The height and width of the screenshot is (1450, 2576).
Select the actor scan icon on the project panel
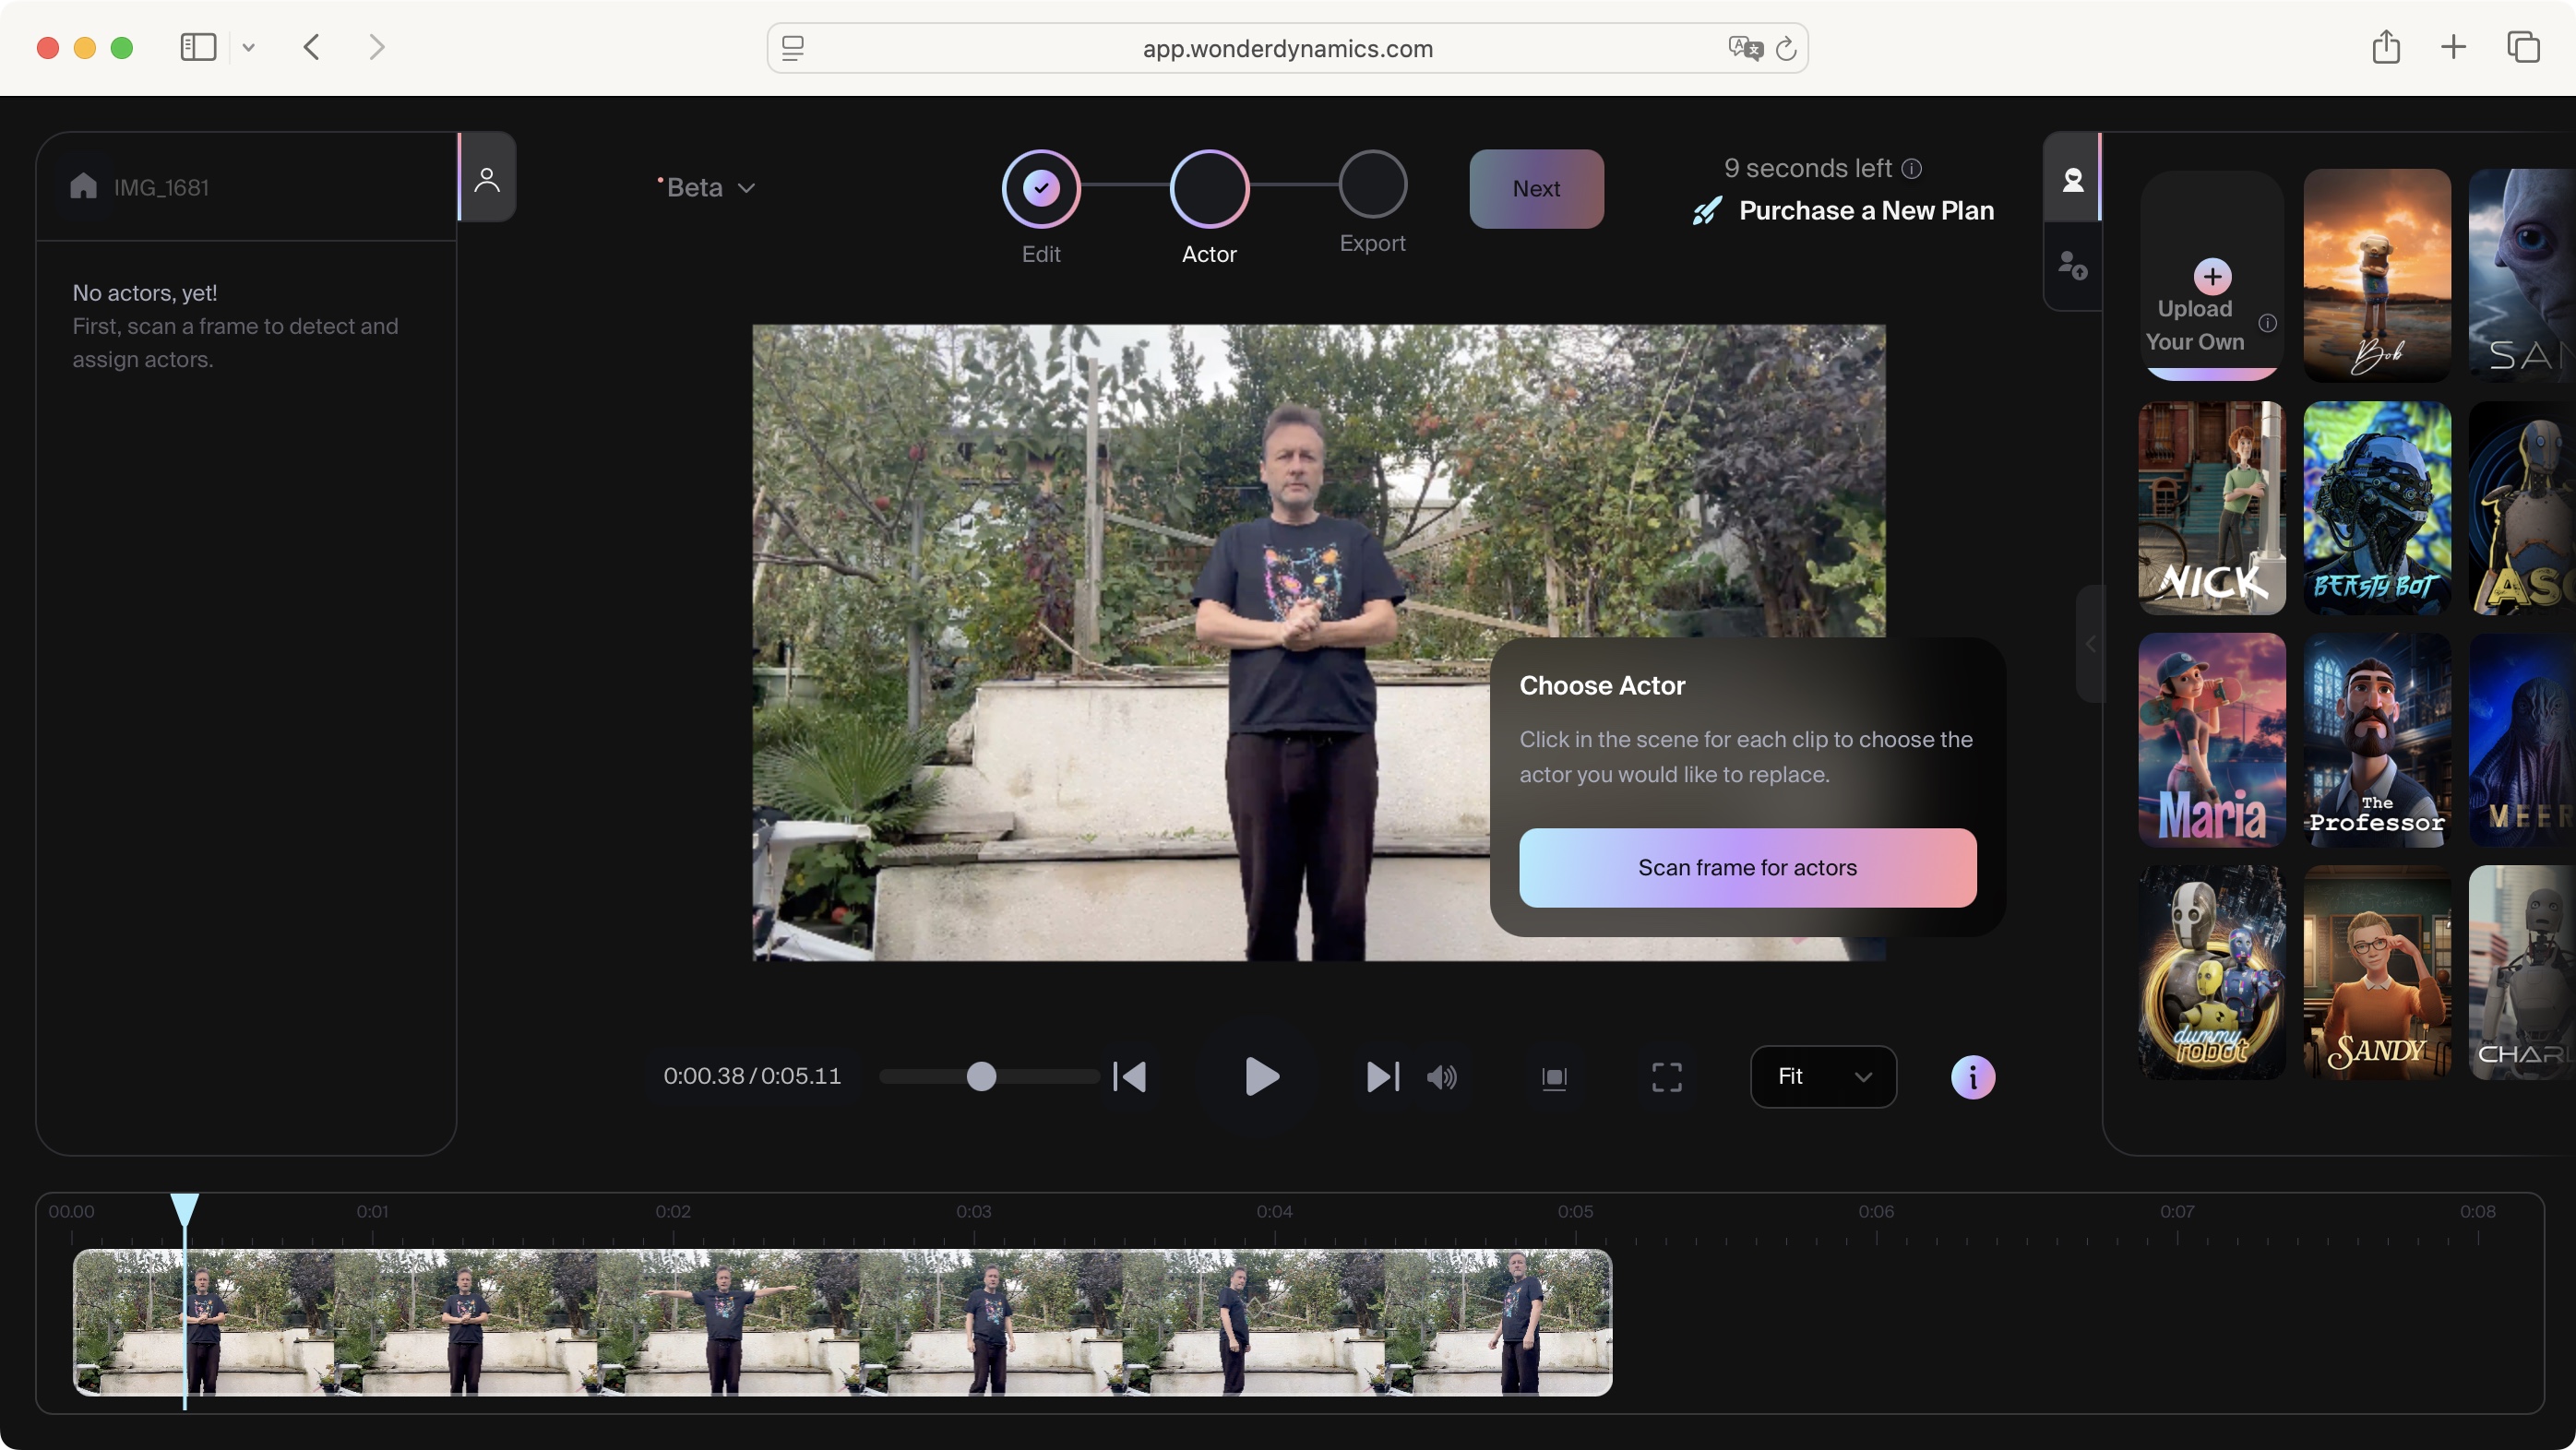pos(487,178)
